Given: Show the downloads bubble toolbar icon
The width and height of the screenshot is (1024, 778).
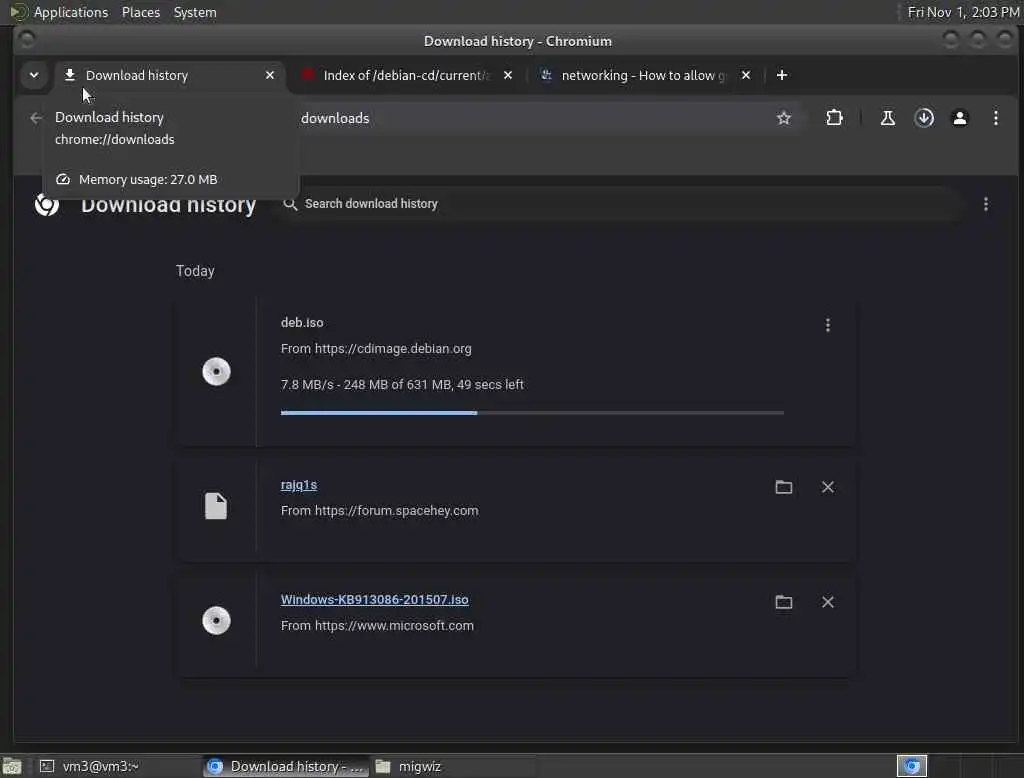Looking at the screenshot, I should pos(924,118).
